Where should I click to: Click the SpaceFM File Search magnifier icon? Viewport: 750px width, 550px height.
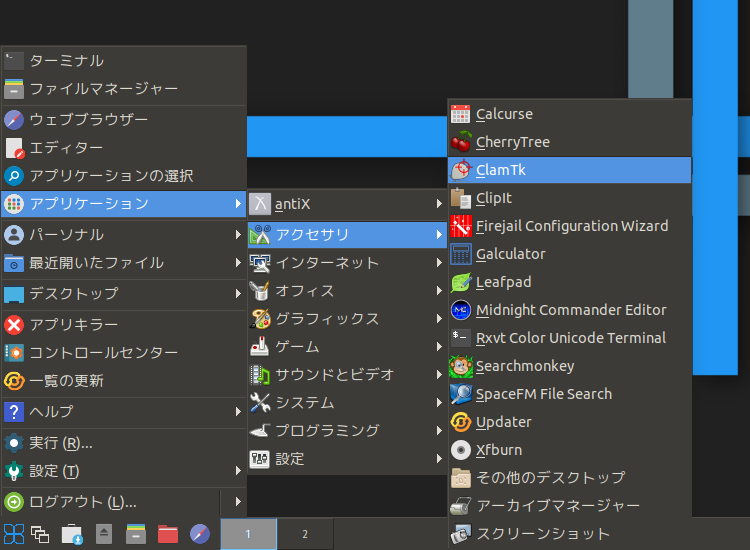click(x=461, y=394)
